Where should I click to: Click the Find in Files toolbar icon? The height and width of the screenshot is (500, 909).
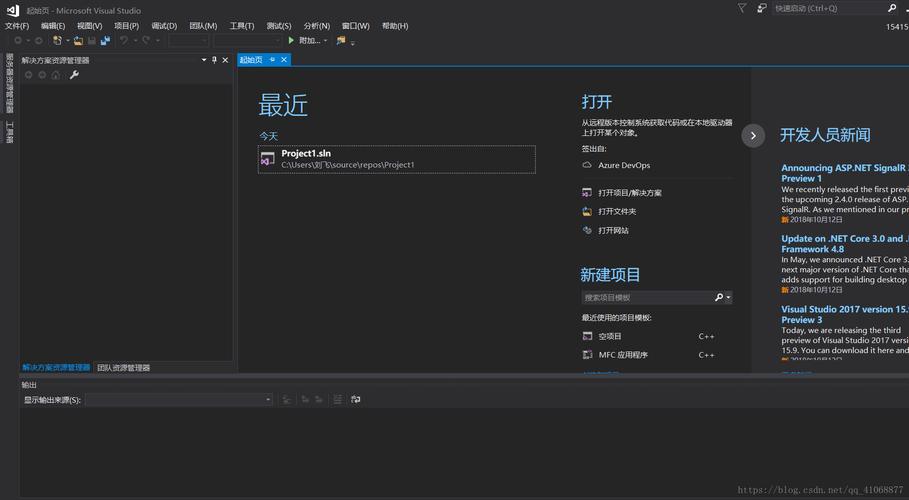[x=341, y=41]
